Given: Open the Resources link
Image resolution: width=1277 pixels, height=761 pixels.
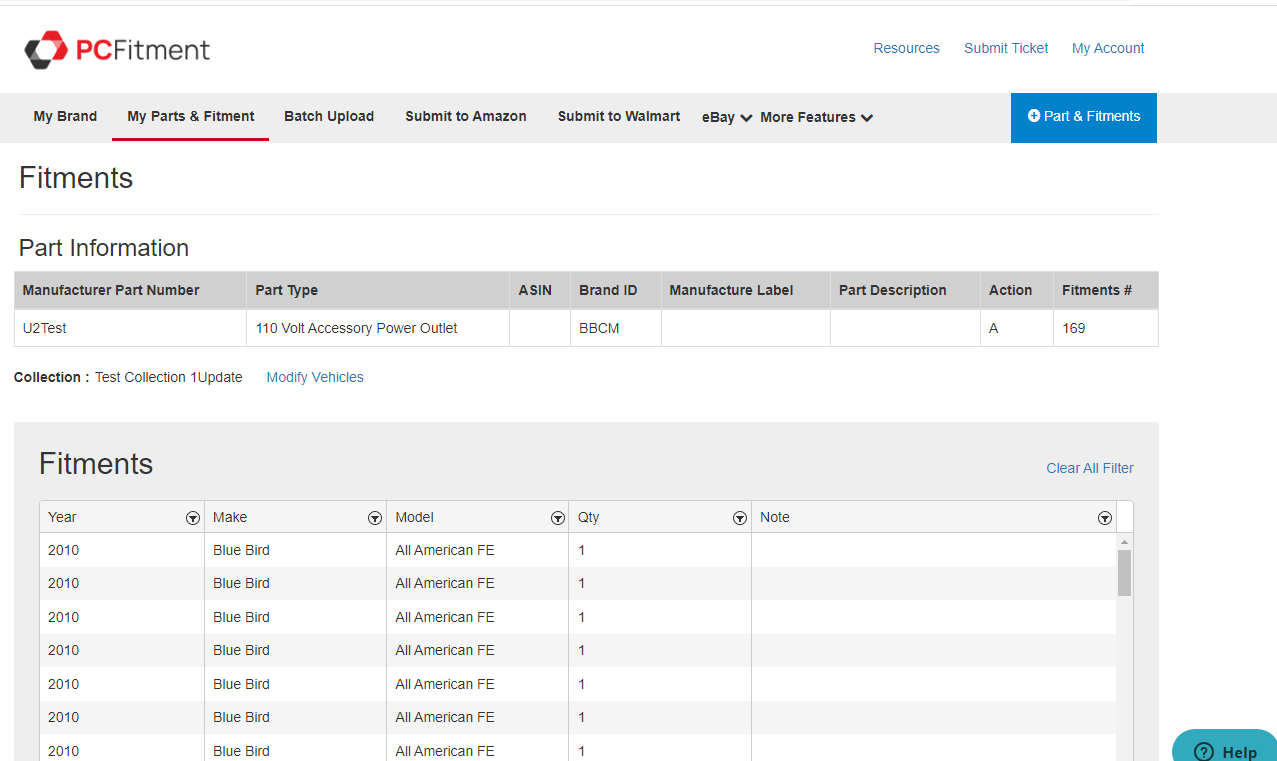Looking at the screenshot, I should 906,48.
